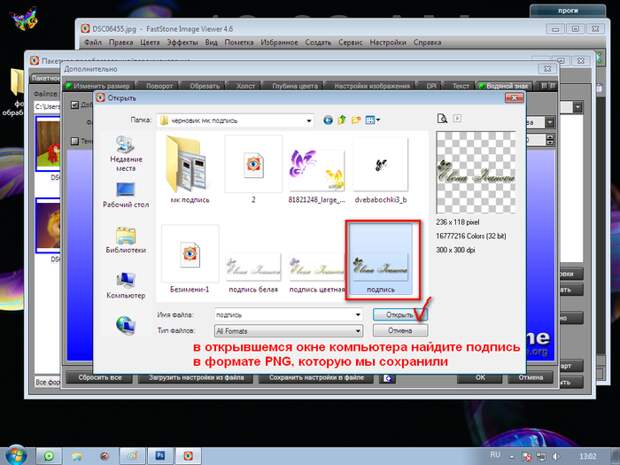Open the Network globe icon in the sidebar
The width and height of the screenshot is (620, 465).
[126, 325]
